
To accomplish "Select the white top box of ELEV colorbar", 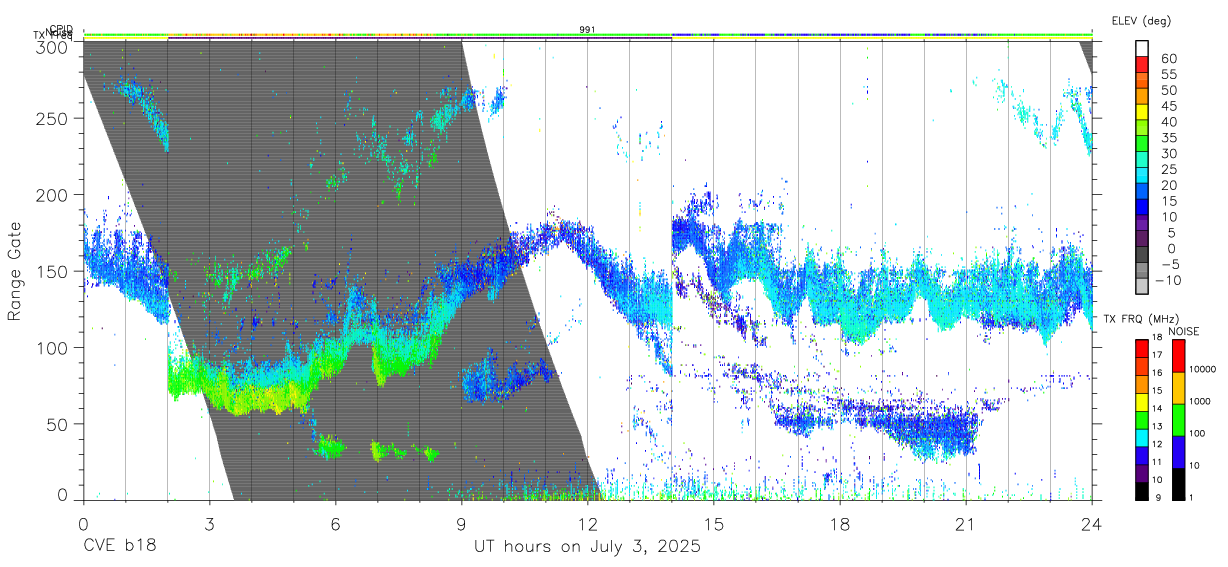I will click(x=1143, y=49).
